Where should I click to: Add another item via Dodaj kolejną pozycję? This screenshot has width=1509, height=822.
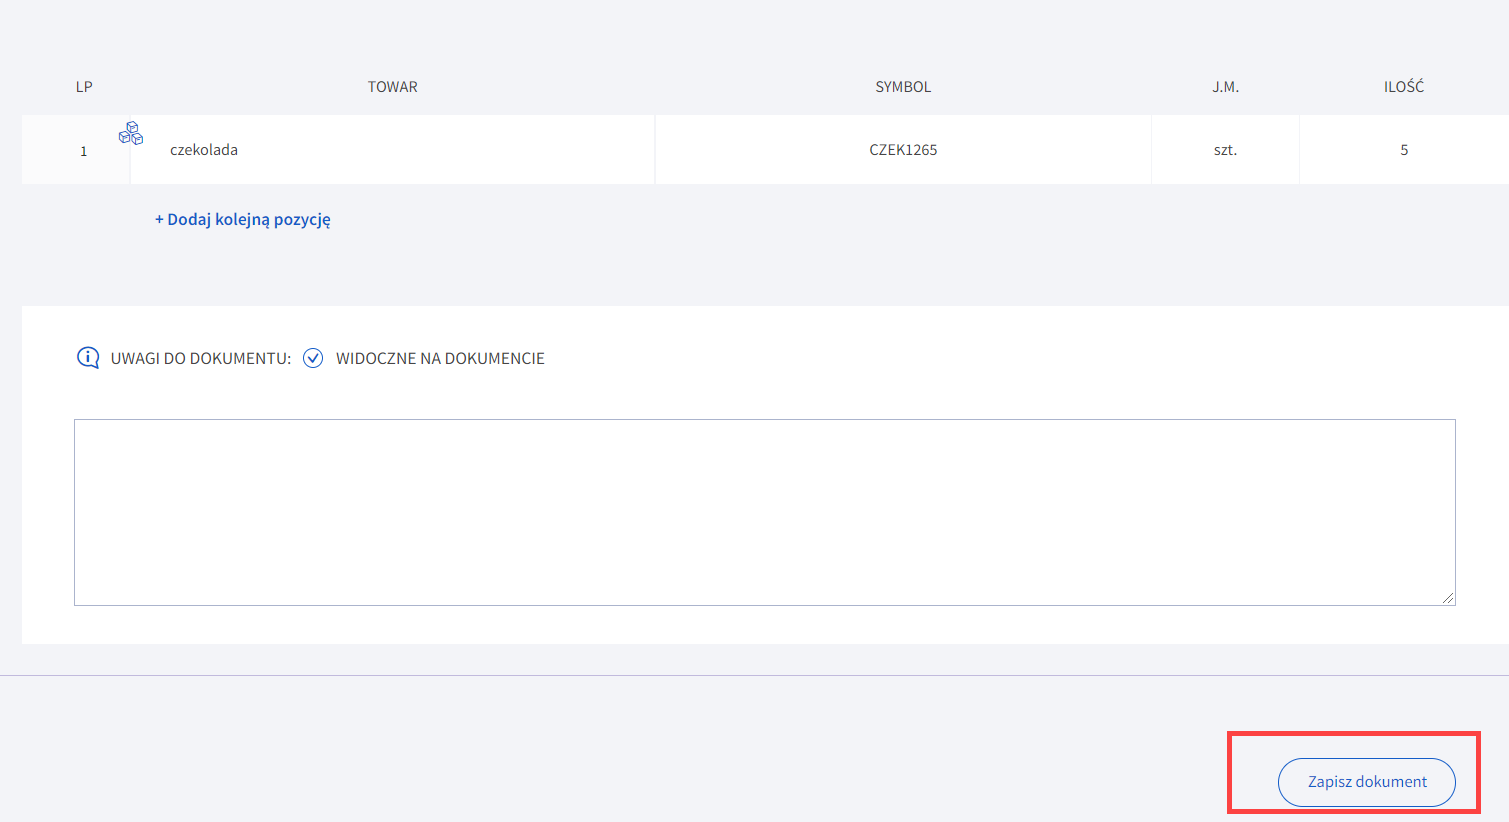(x=243, y=219)
